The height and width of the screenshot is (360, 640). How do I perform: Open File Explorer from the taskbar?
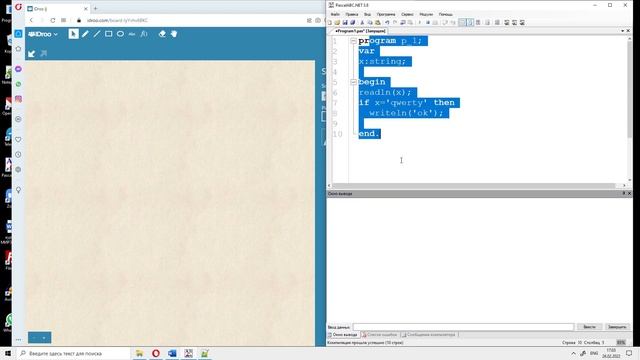(x=140, y=353)
